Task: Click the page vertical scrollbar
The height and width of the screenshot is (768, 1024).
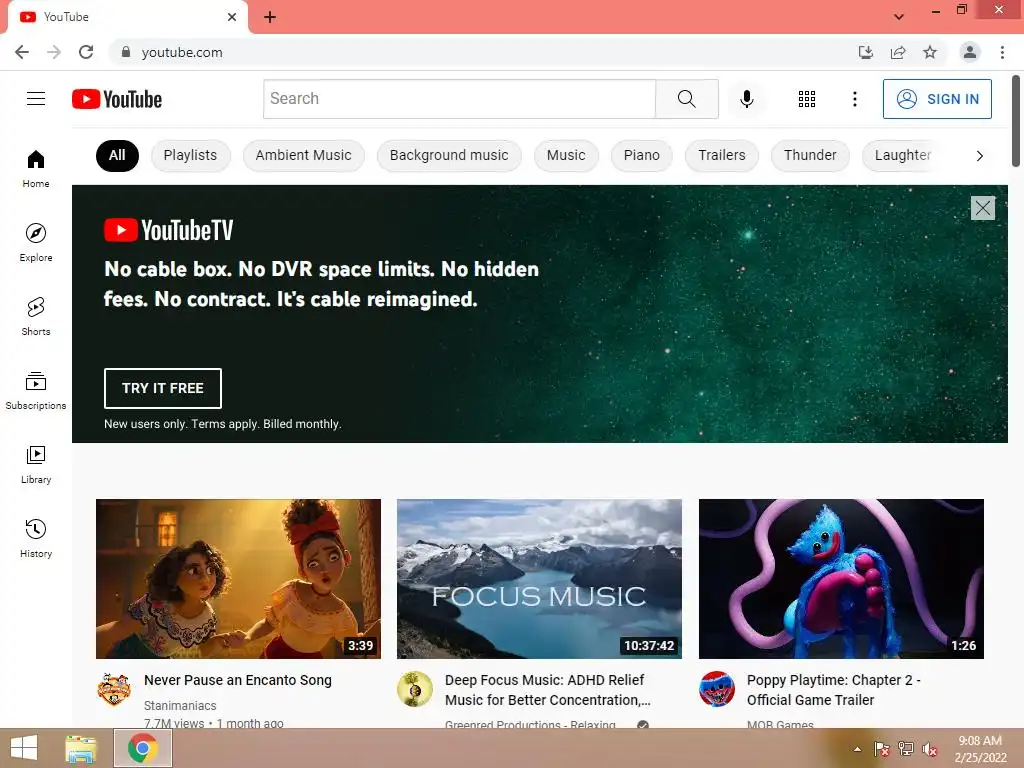Action: [x=1016, y=121]
